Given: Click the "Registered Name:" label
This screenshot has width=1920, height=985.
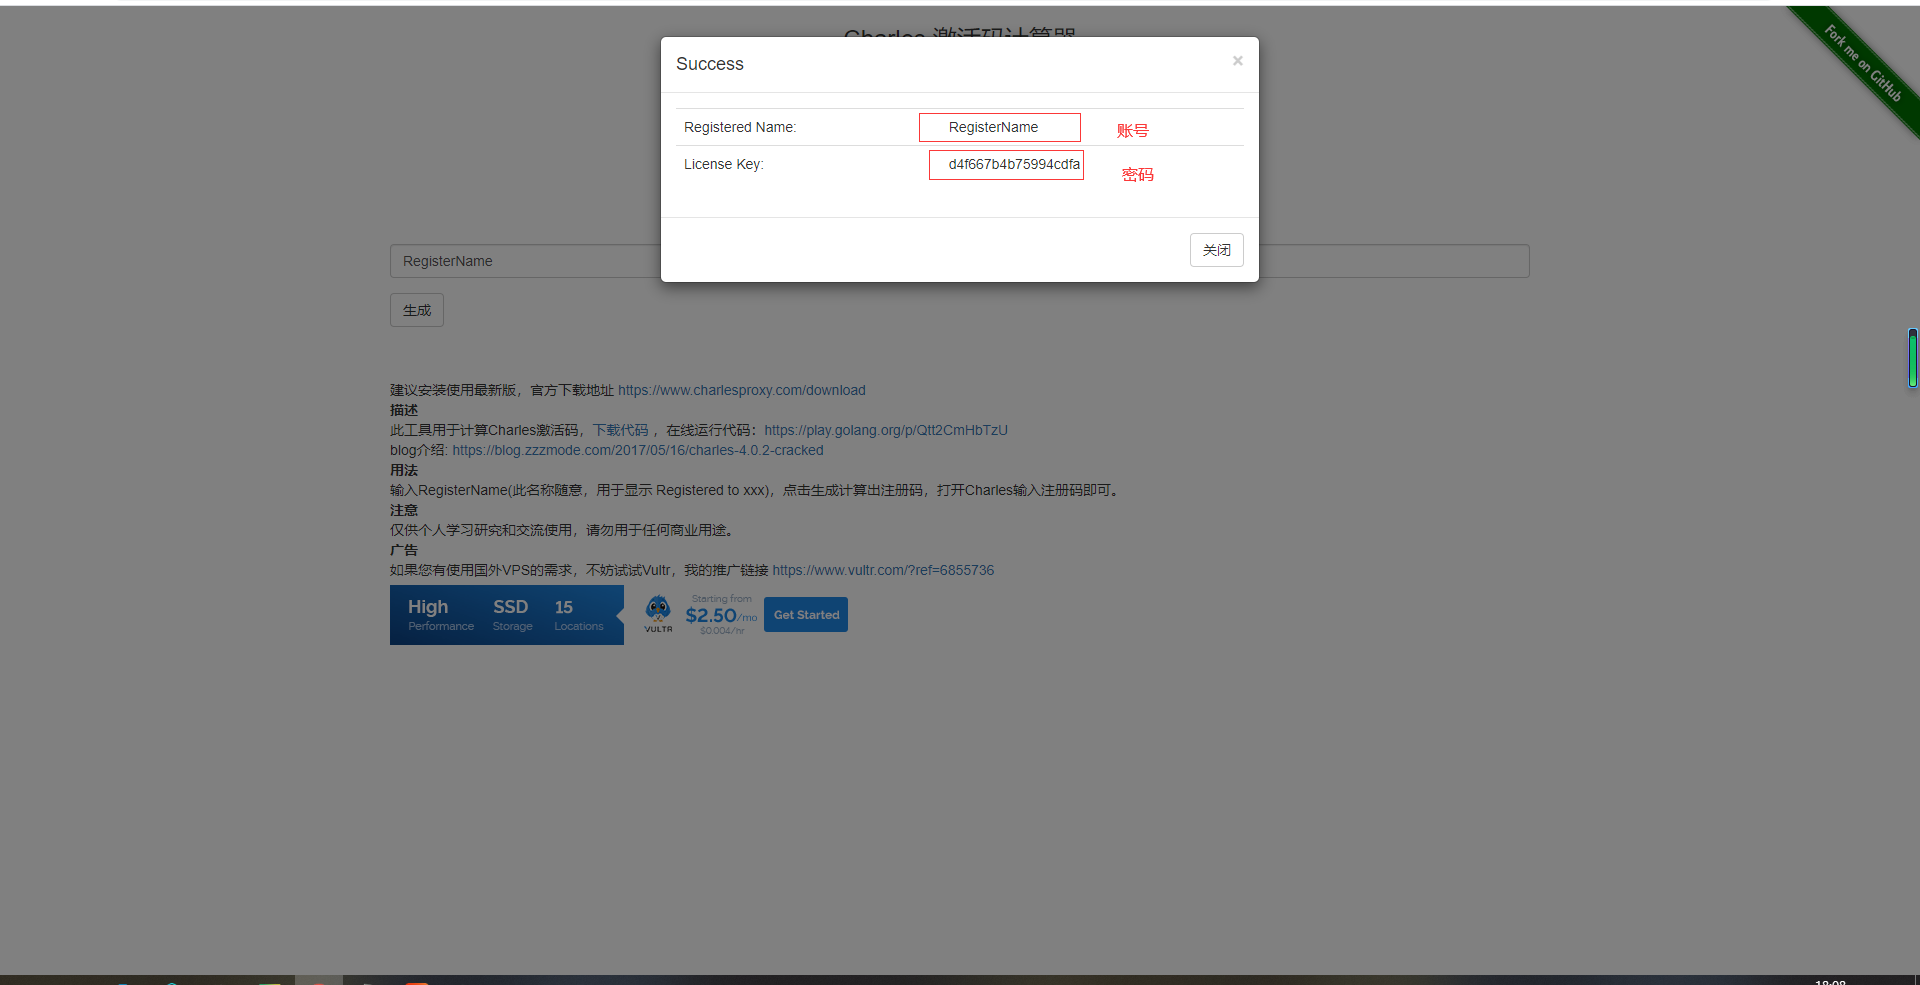Looking at the screenshot, I should pyautogui.click(x=740, y=127).
